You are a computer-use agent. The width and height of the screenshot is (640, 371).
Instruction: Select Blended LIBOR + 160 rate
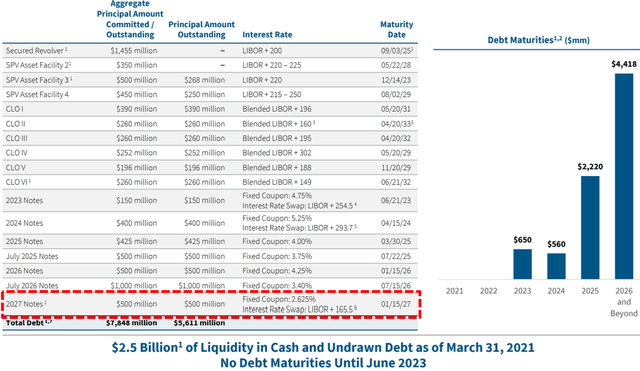pyautogui.click(x=279, y=124)
